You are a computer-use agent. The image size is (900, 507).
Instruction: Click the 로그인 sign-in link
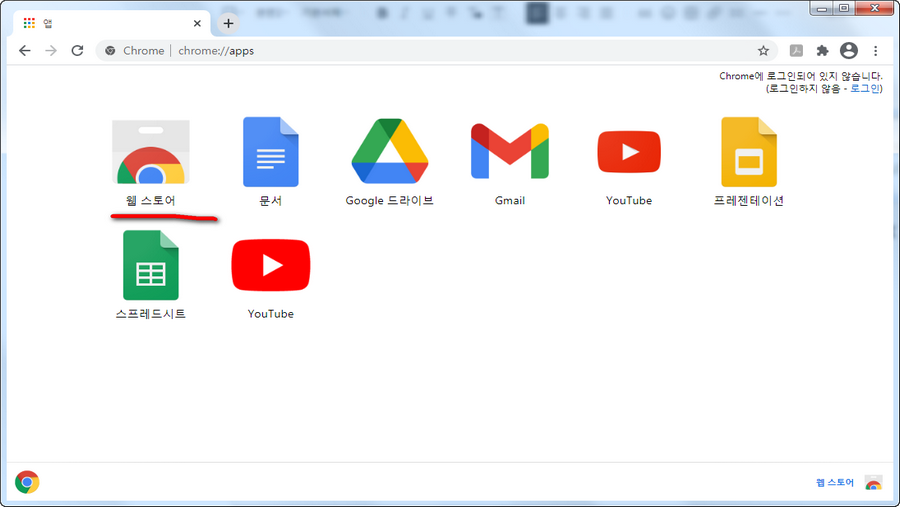(864, 88)
